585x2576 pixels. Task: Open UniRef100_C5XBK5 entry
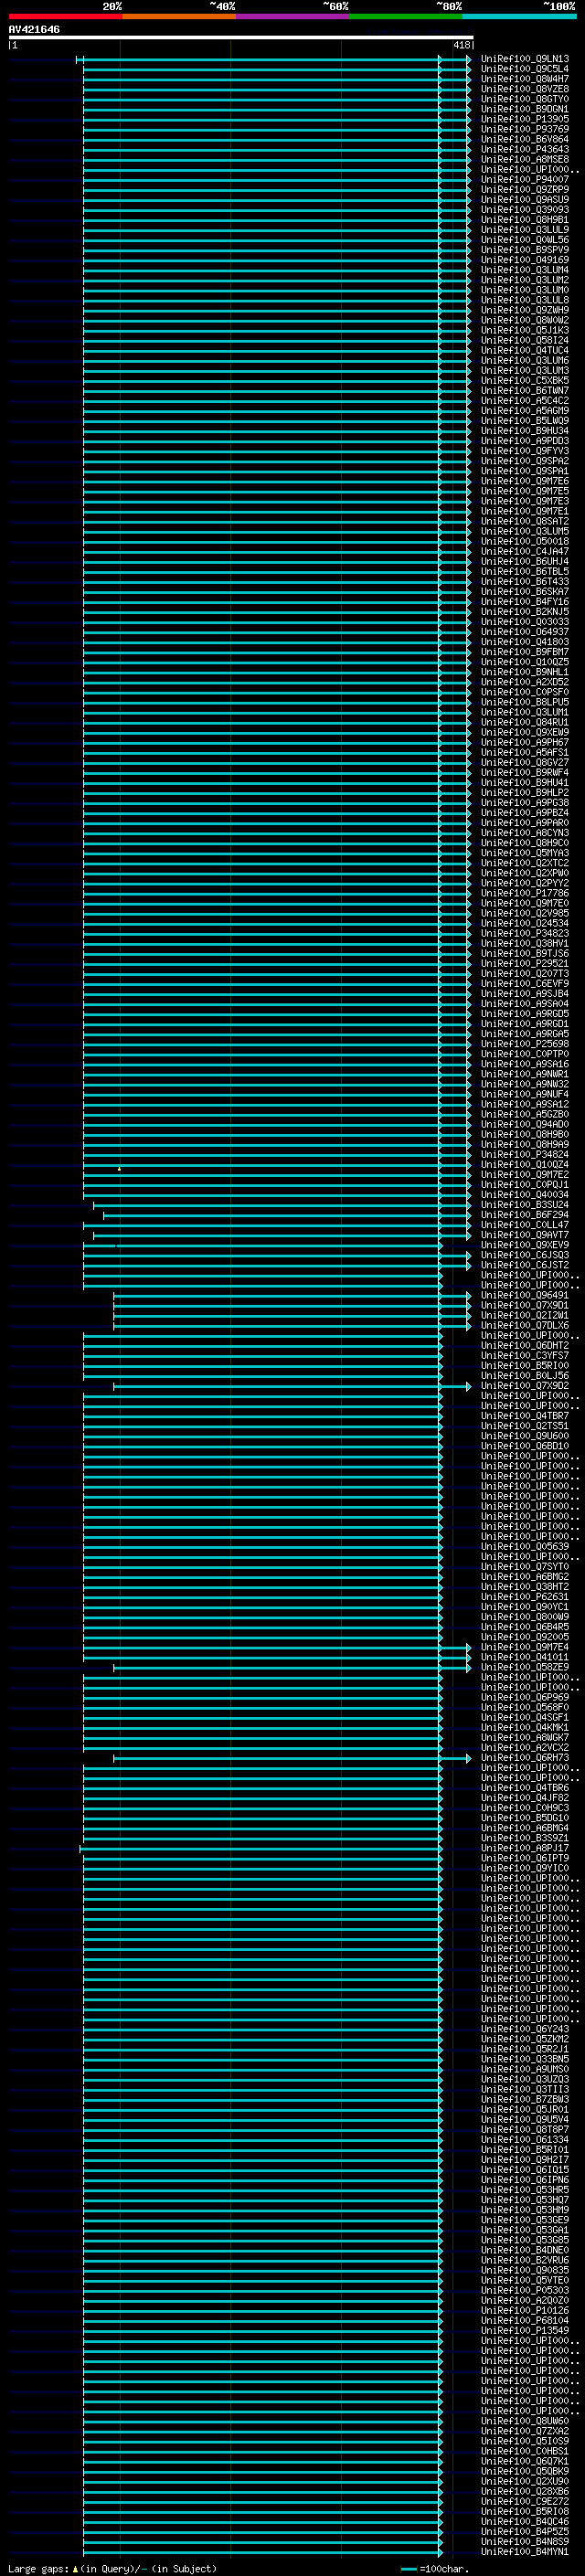point(524,381)
